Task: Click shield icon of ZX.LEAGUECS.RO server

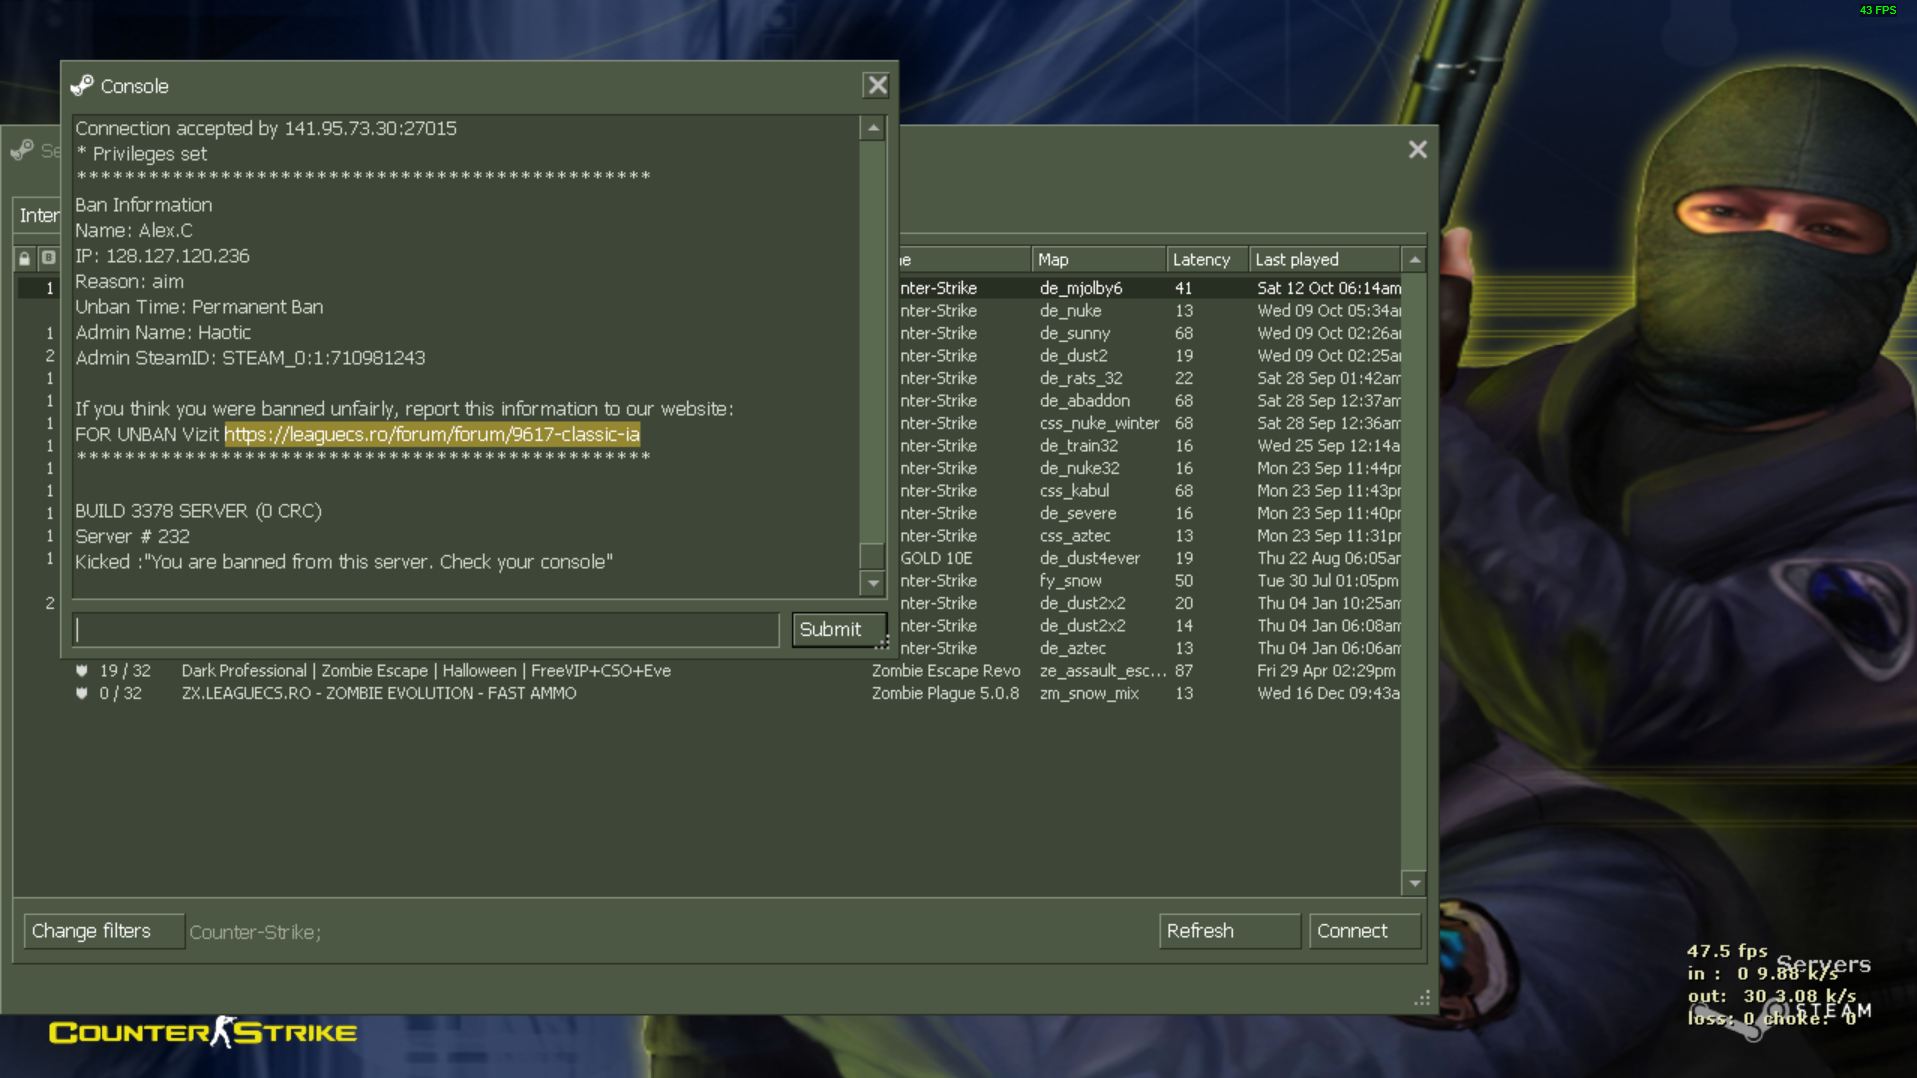Action: pyautogui.click(x=82, y=693)
